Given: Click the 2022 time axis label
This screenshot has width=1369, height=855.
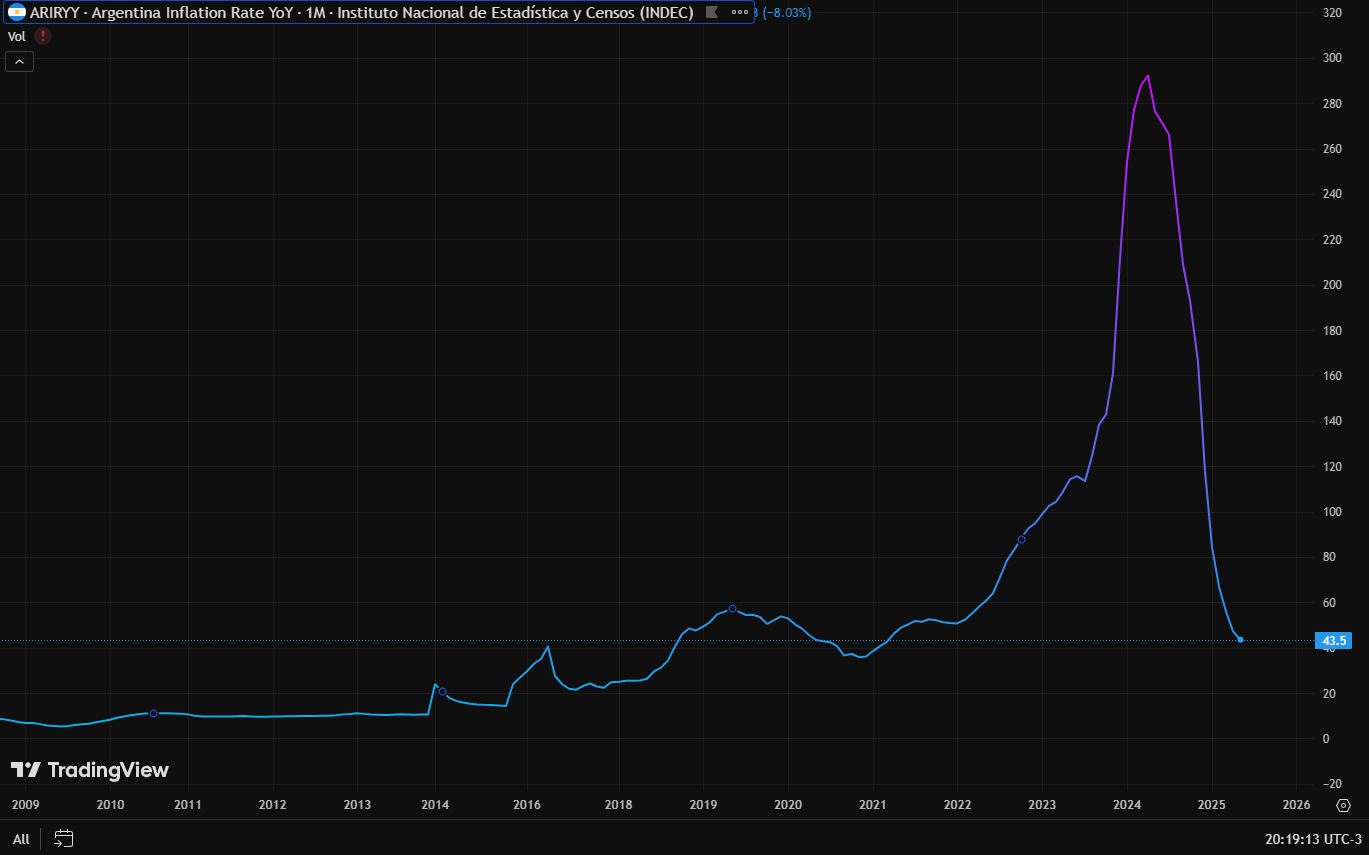Looking at the screenshot, I should pyautogui.click(x=957, y=805).
